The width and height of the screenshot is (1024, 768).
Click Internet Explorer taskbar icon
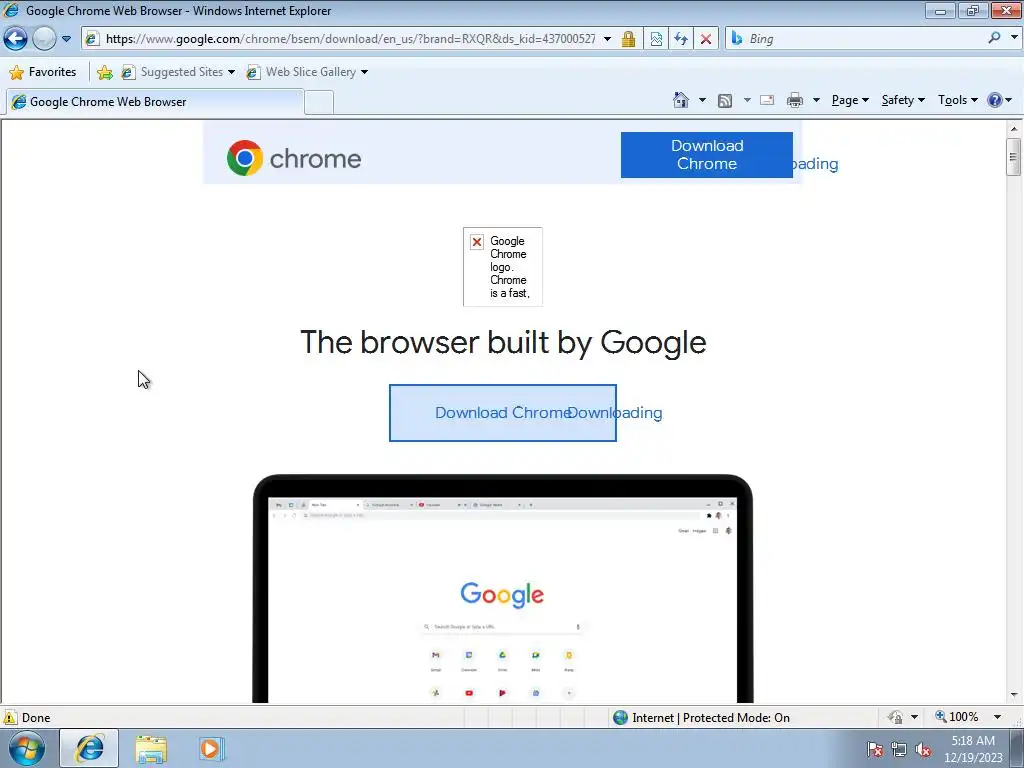pyautogui.click(x=89, y=748)
